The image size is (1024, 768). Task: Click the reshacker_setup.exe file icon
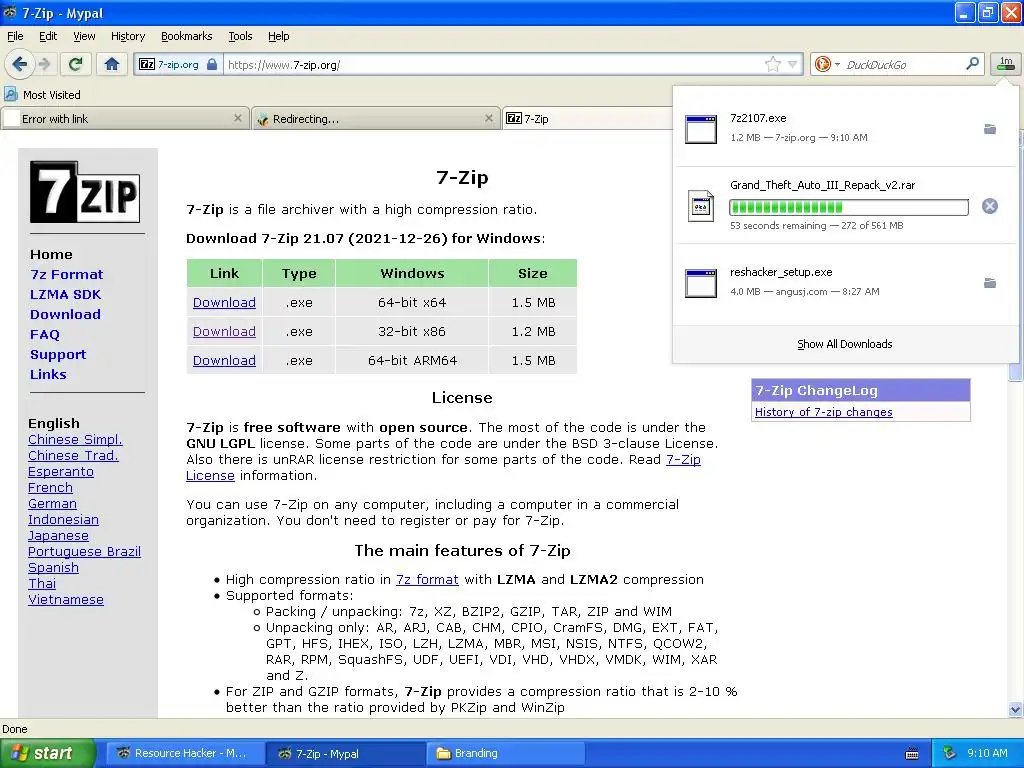tap(701, 283)
